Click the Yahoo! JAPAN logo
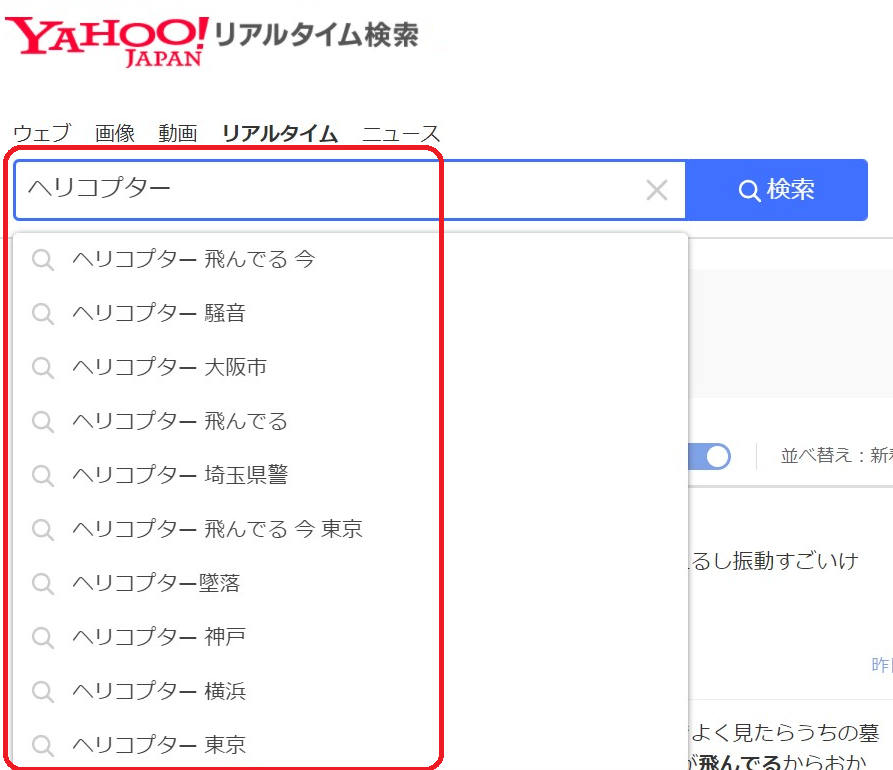 [106, 41]
